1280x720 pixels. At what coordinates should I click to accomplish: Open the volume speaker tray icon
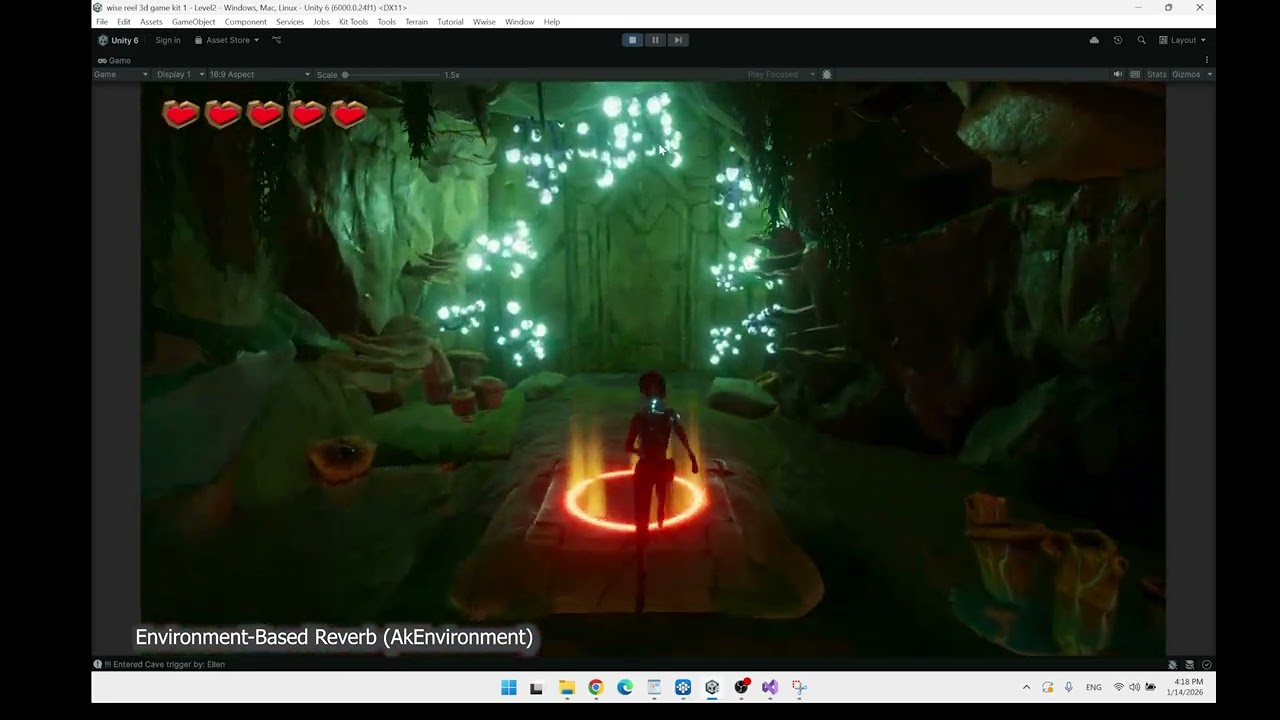pyautogui.click(x=1134, y=687)
